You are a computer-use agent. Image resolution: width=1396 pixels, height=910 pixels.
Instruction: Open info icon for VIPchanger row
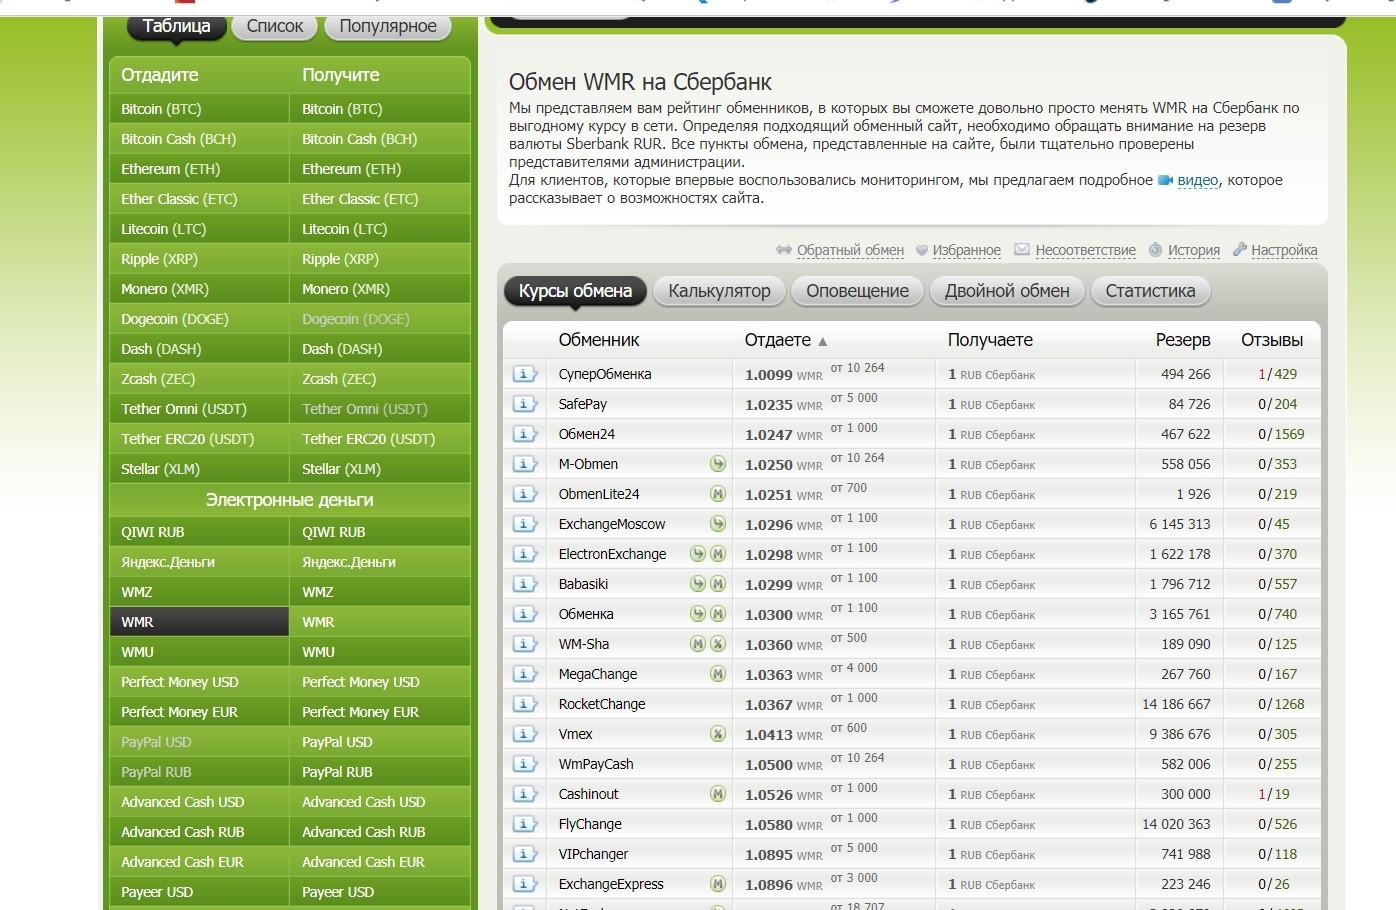click(x=524, y=854)
